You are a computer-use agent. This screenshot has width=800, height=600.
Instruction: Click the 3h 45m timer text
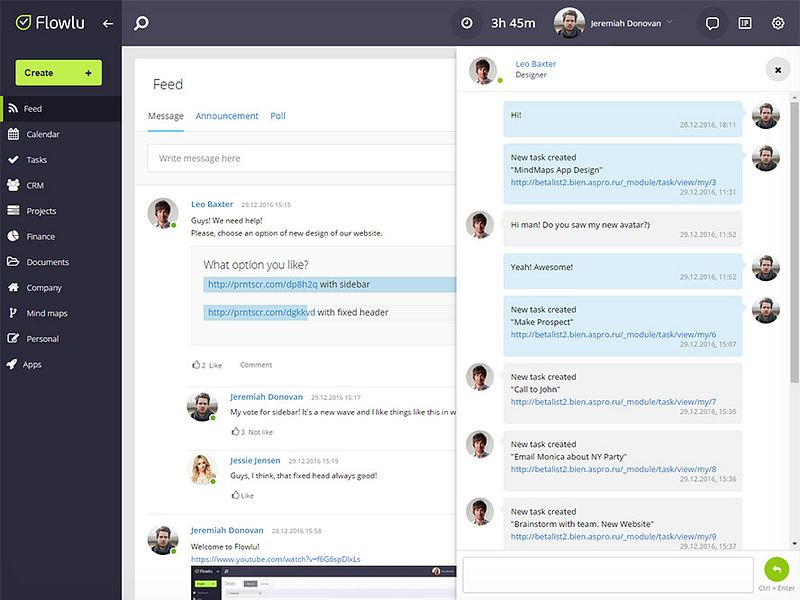pyautogui.click(x=513, y=23)
